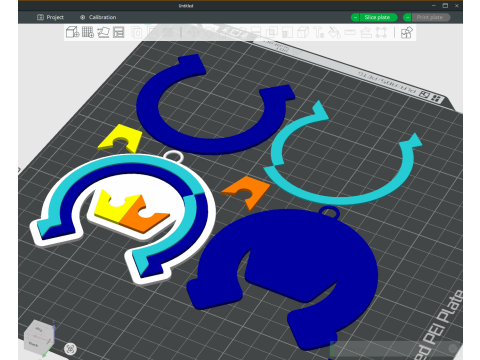
Task: Open the Calibration tab
Action: click(x=98, y=17)
